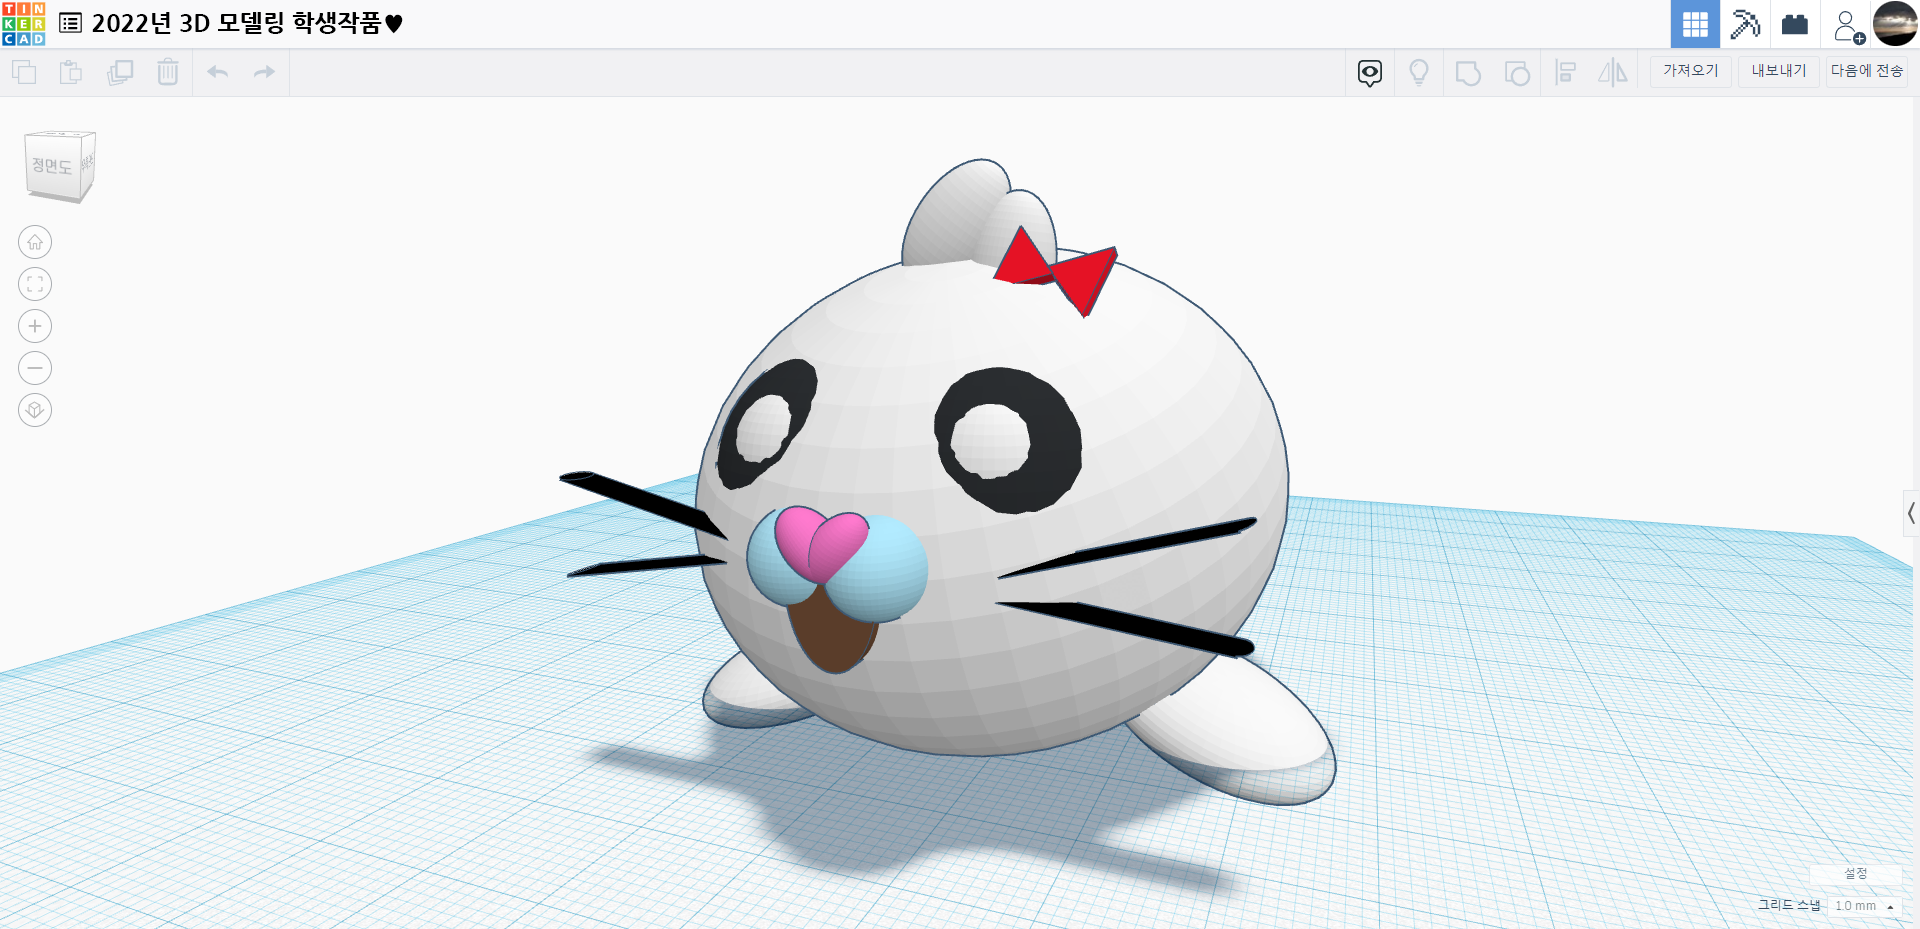Toggle orthographic perspective view cube icon
This screenshot has height=929, width=1920.
coord(35,410)
